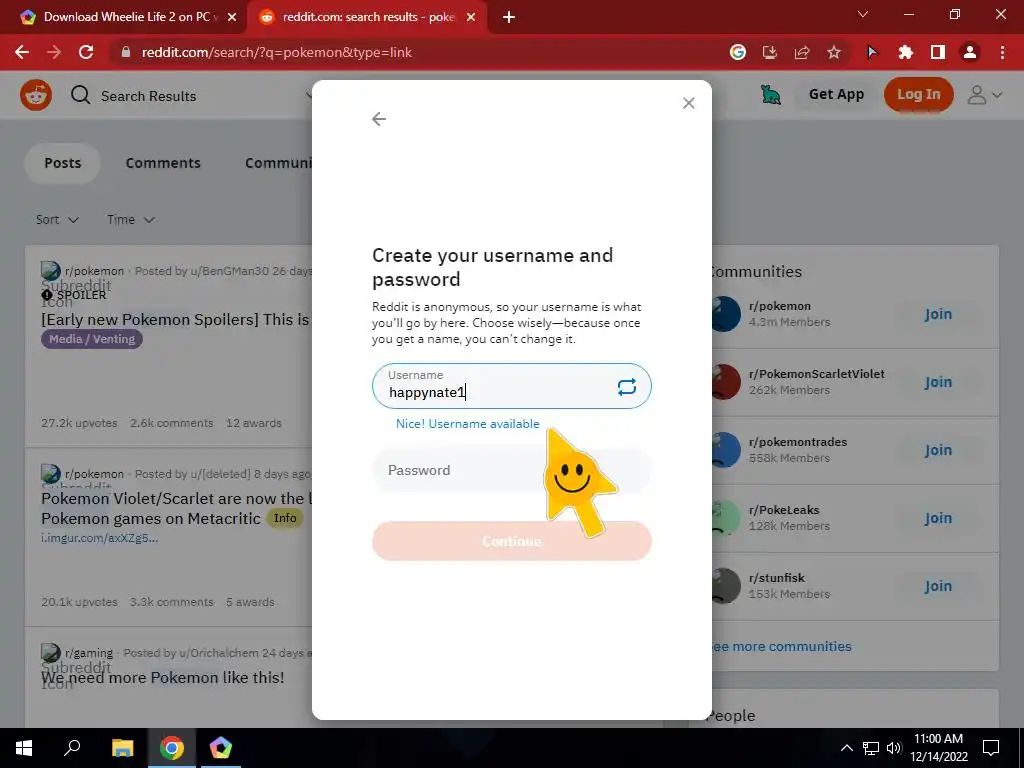The height and width of the screenshot is (768, 1024).
Task: Open the r/stunfisk community link
Action: point(776,577)
